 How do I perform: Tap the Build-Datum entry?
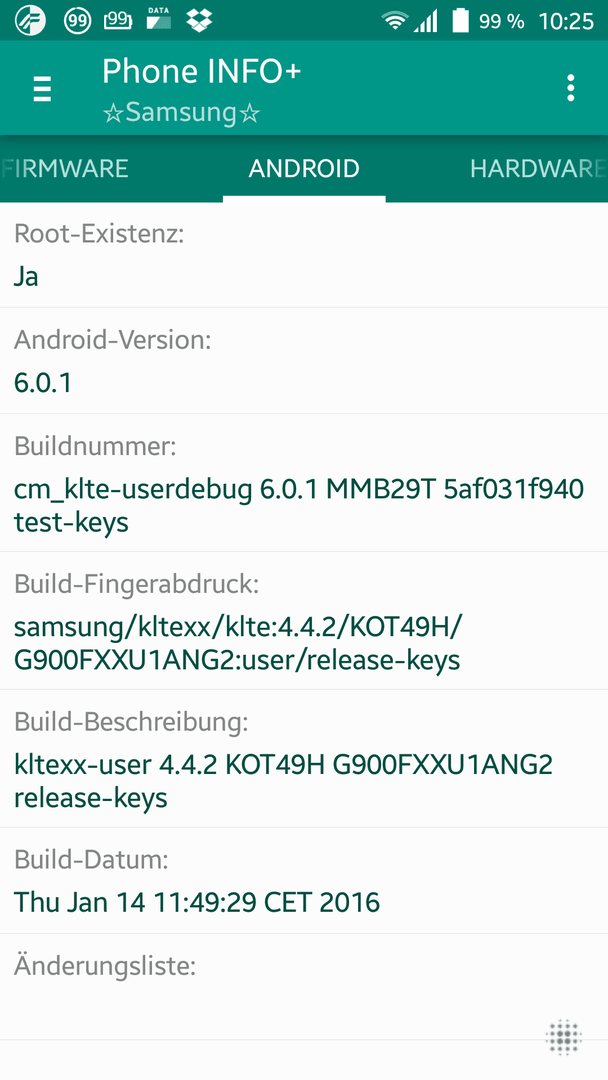pos(304,881)
